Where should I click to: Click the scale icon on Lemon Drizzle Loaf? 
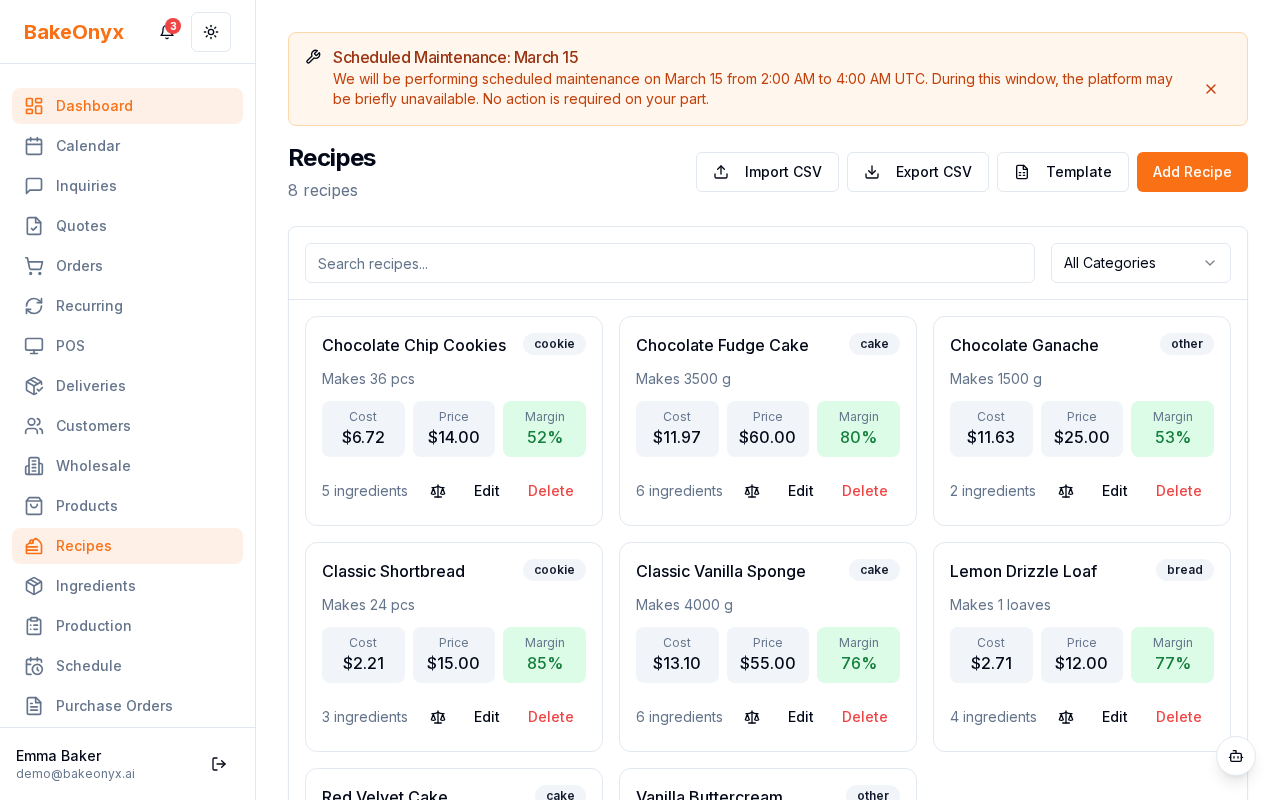[1066, 717]
